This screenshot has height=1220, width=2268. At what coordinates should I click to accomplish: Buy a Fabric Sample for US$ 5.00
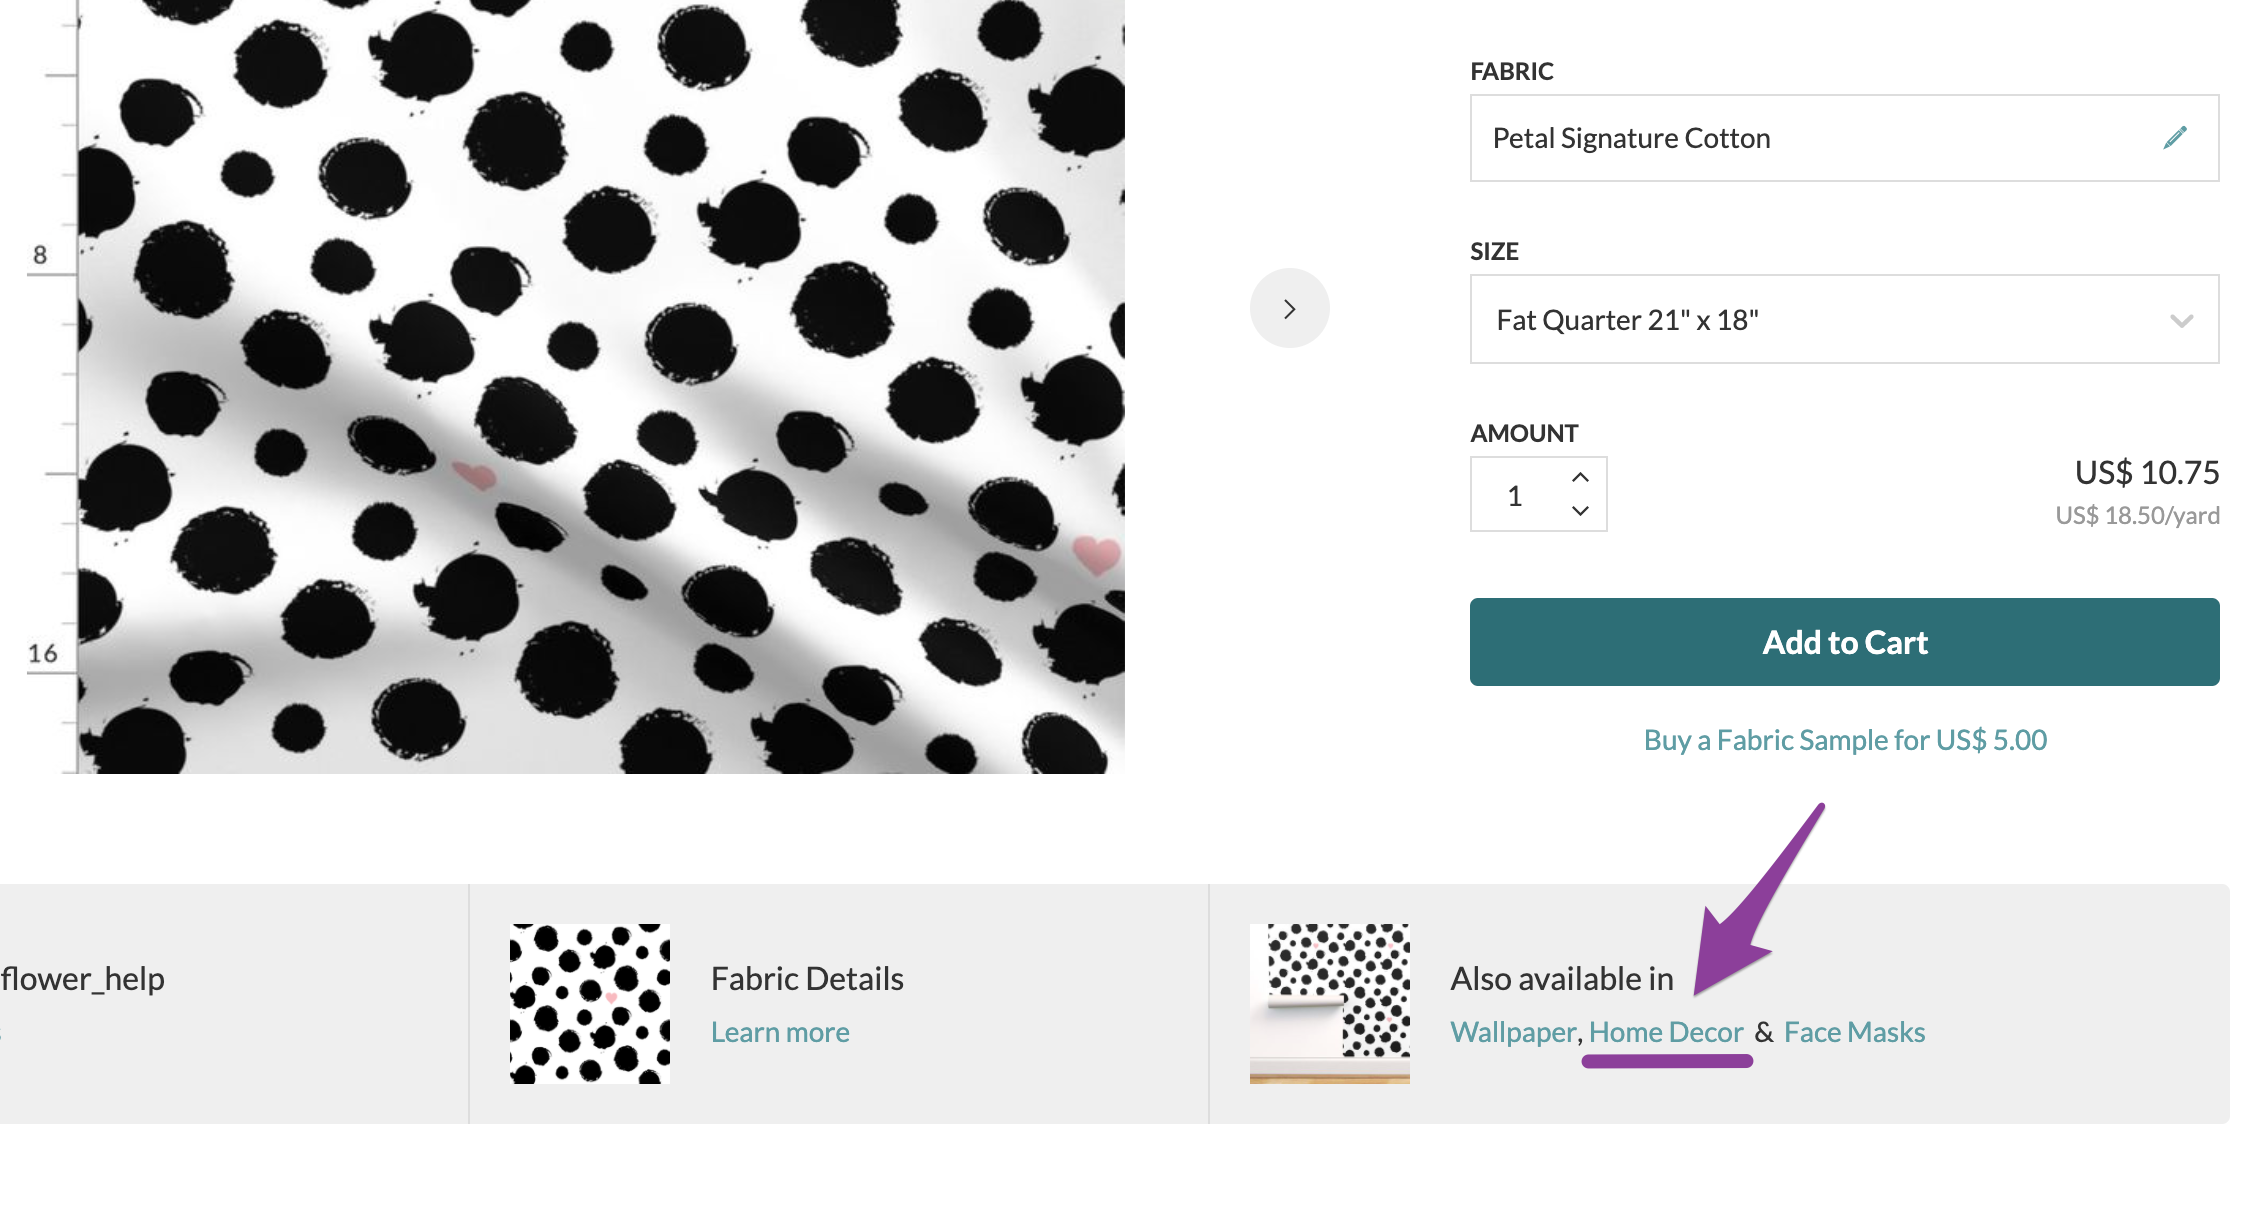[1845, 740]
